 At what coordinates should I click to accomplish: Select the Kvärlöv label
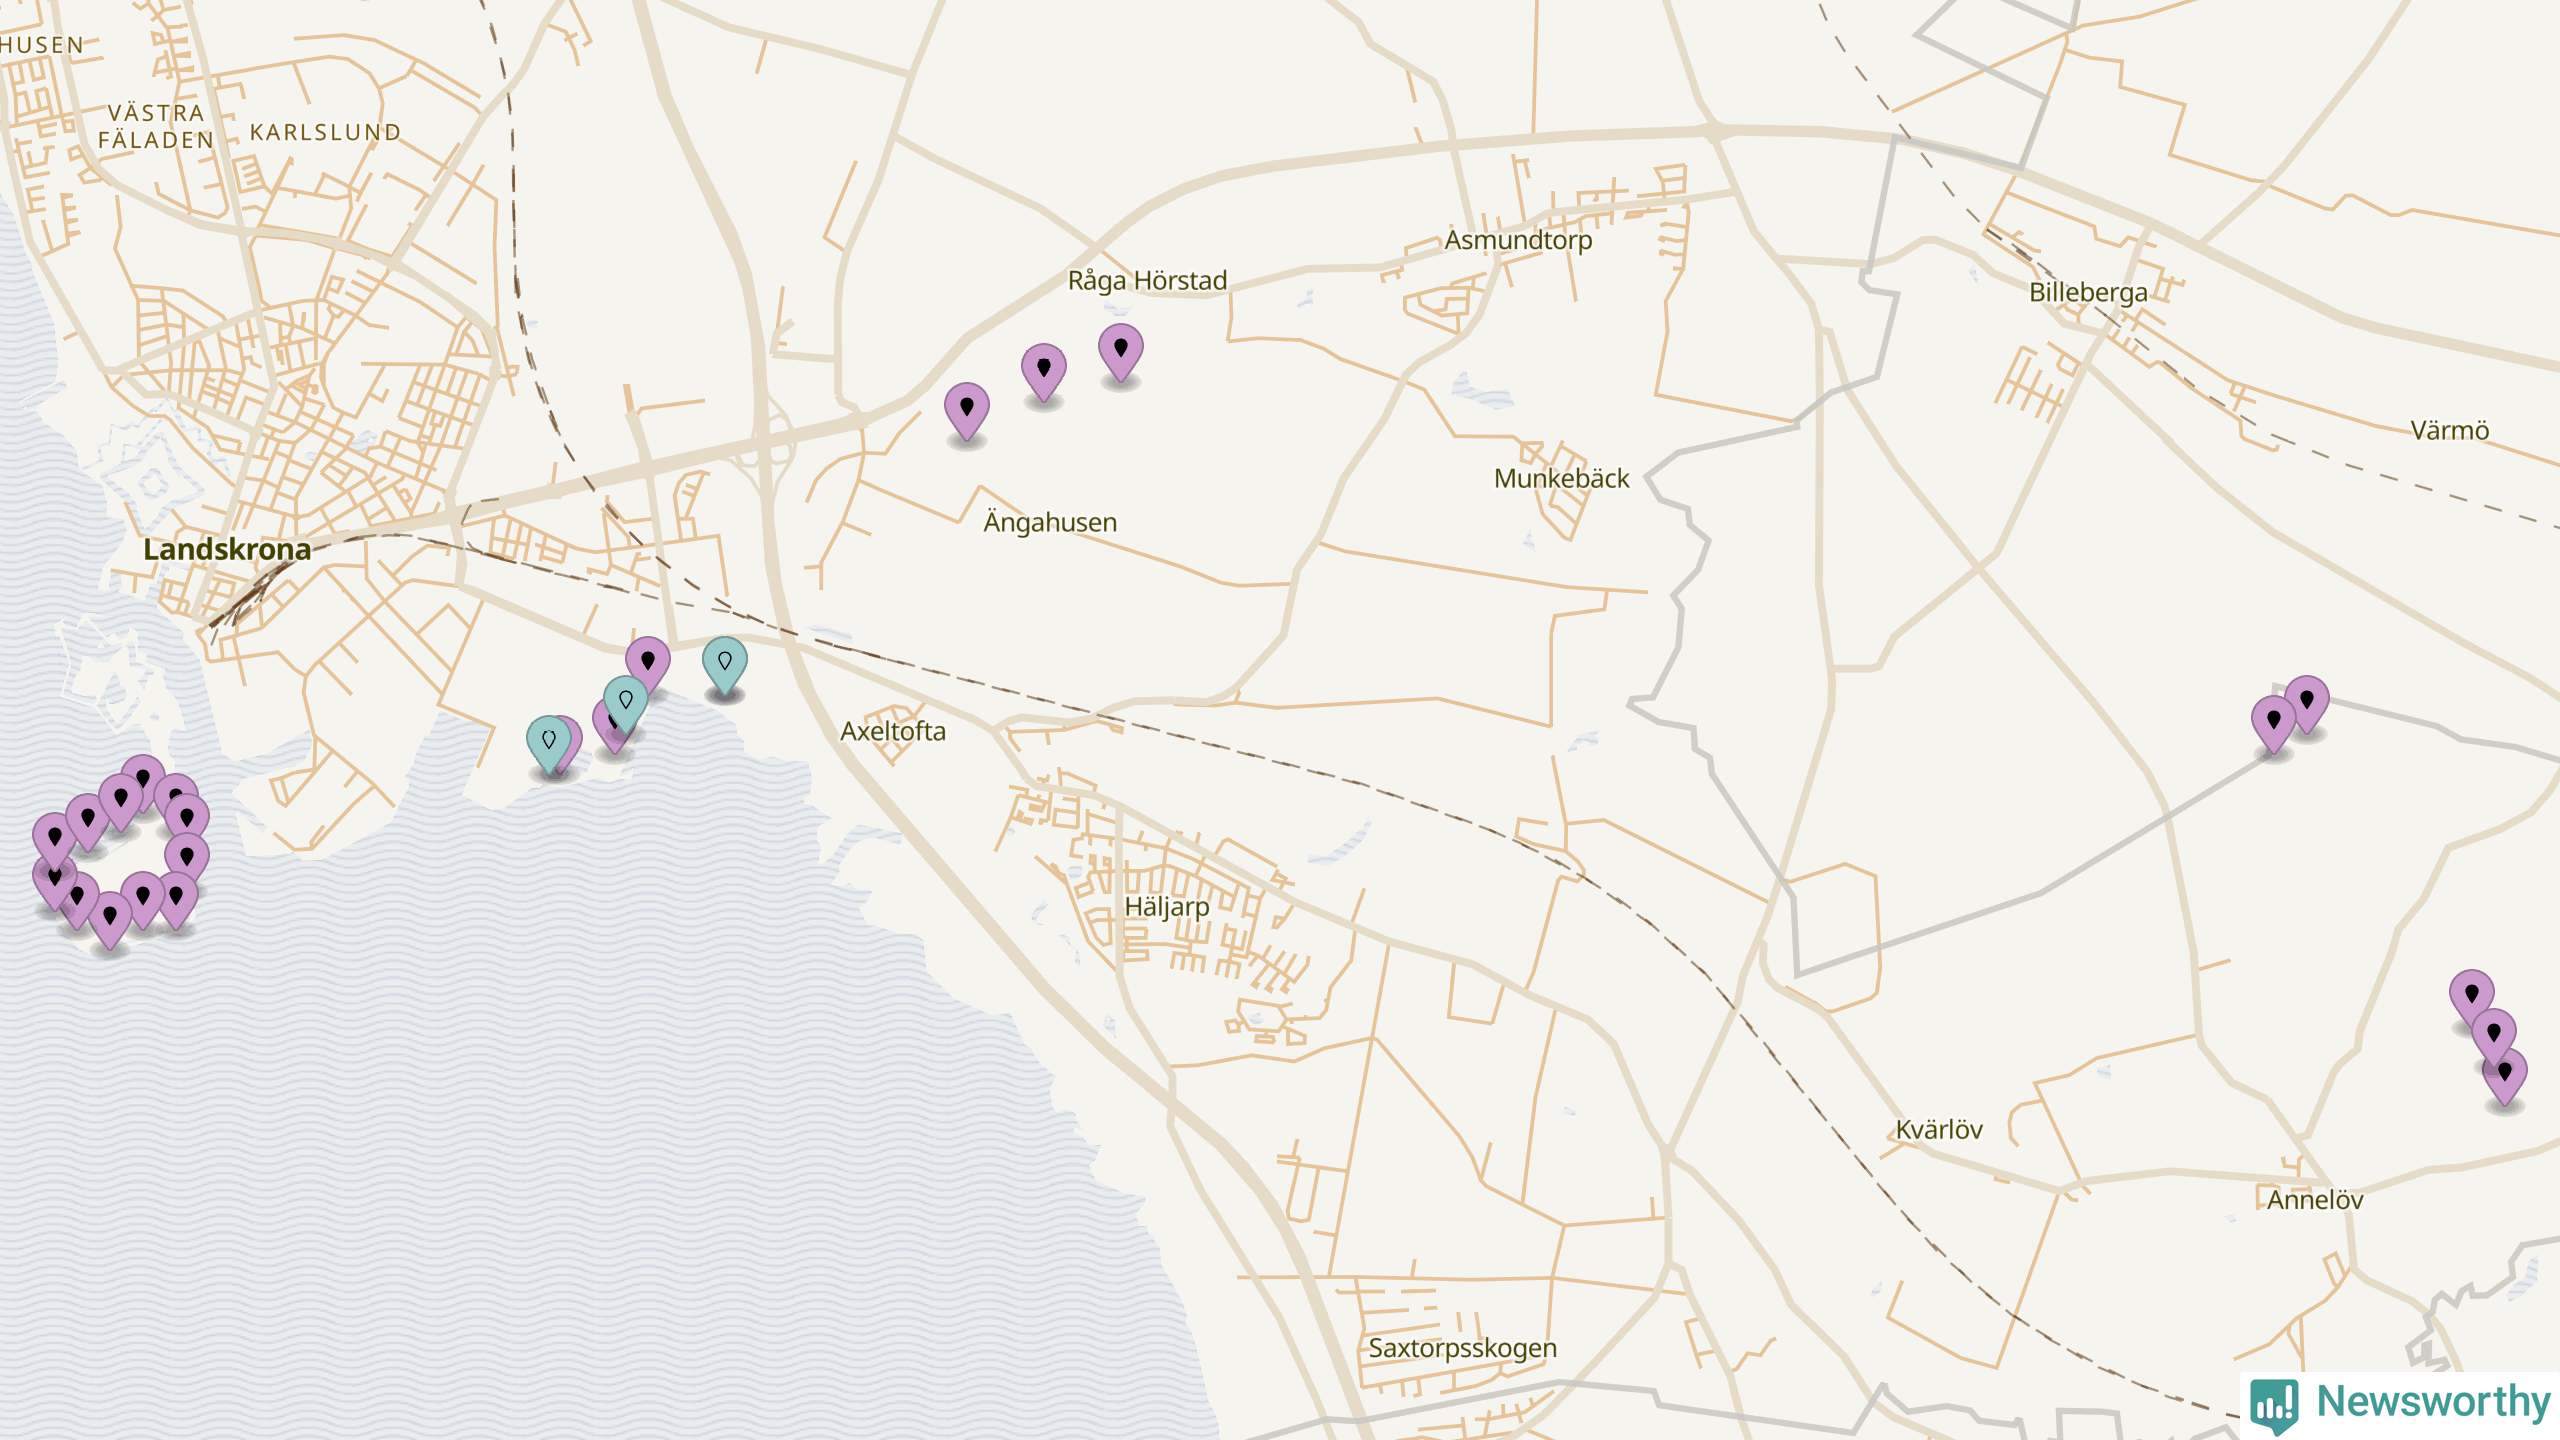[x=1939, y=1130]
